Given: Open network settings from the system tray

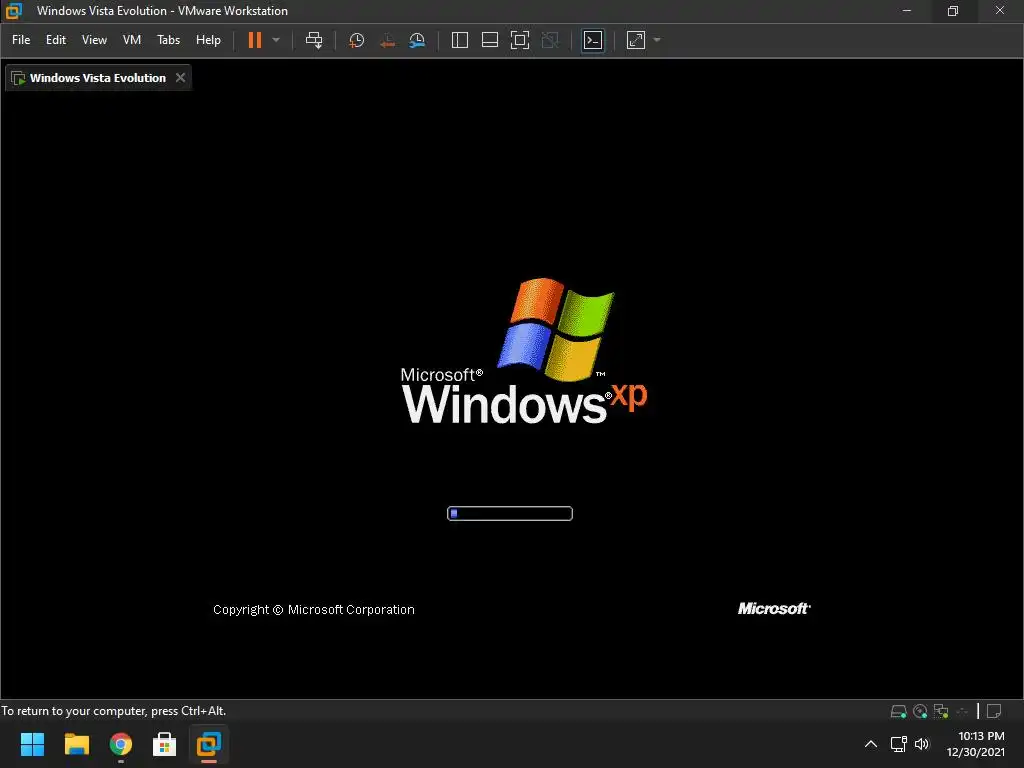Looking at the screenshot, I should point(899,744).
